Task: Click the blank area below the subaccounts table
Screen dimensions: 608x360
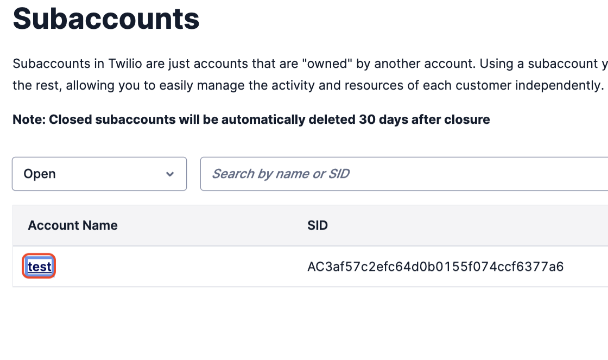Action: [310, 324]
